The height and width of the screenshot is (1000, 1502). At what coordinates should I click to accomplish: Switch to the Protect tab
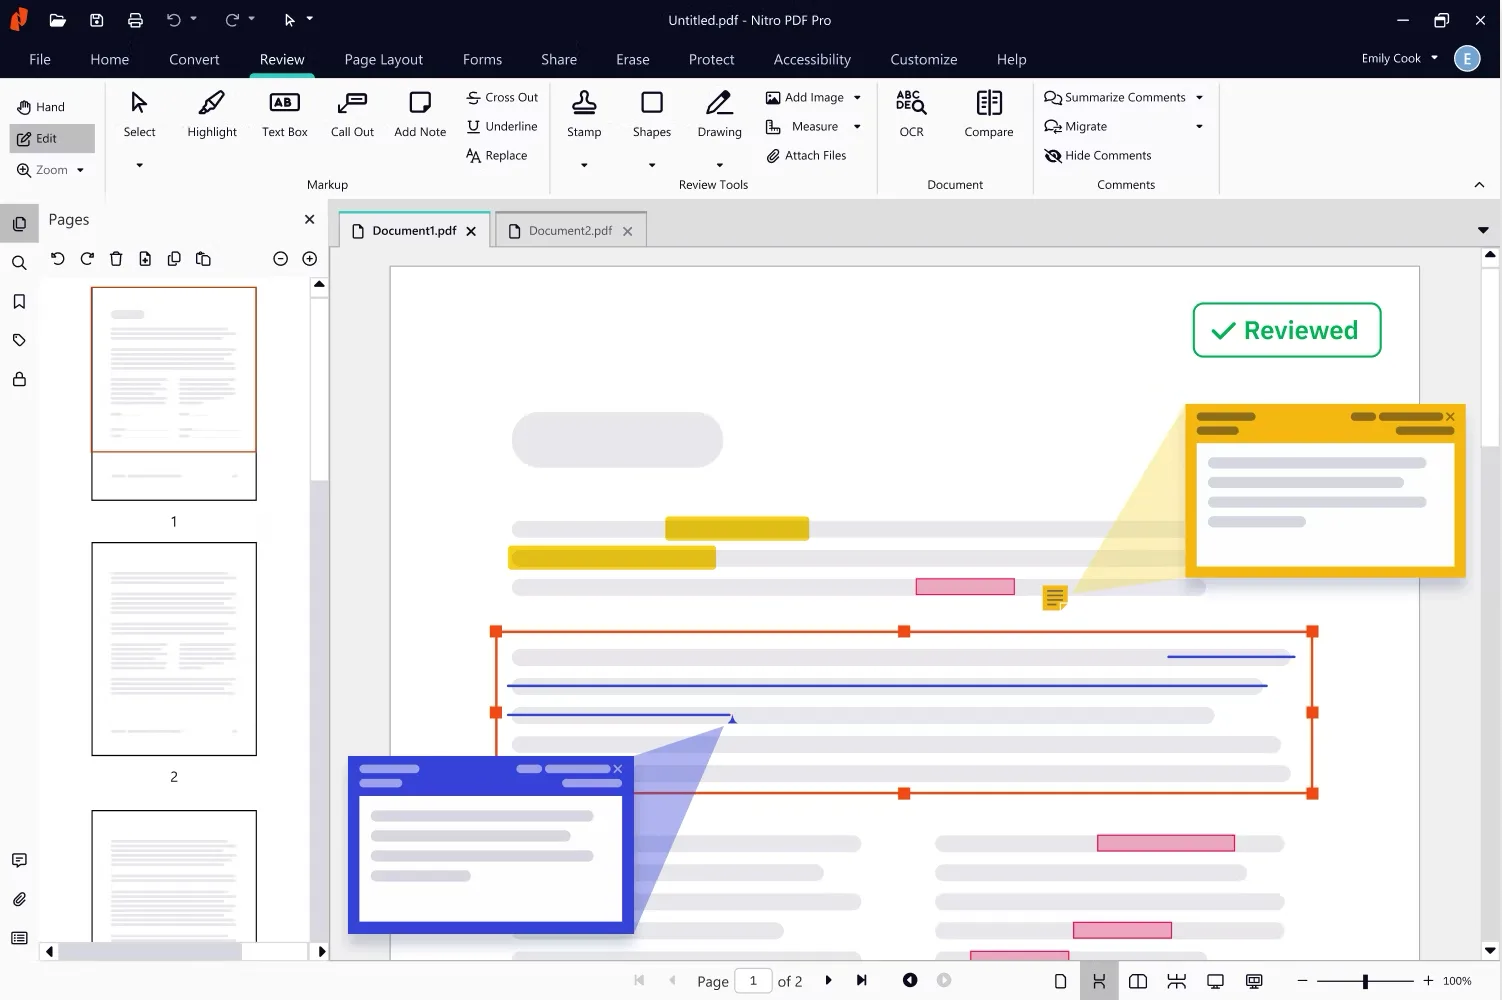[x=711, y=59]
